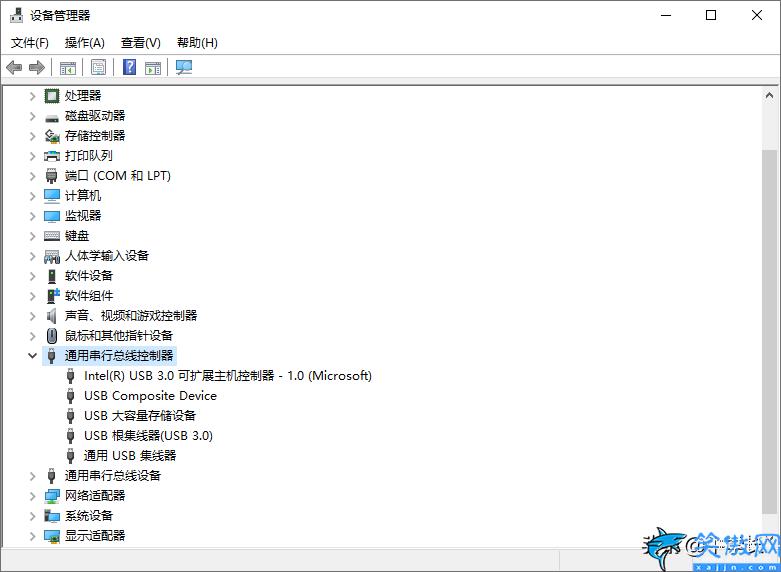Click the Forward arrow toolbar icon
781x572 pixels.
pos(37,67)
